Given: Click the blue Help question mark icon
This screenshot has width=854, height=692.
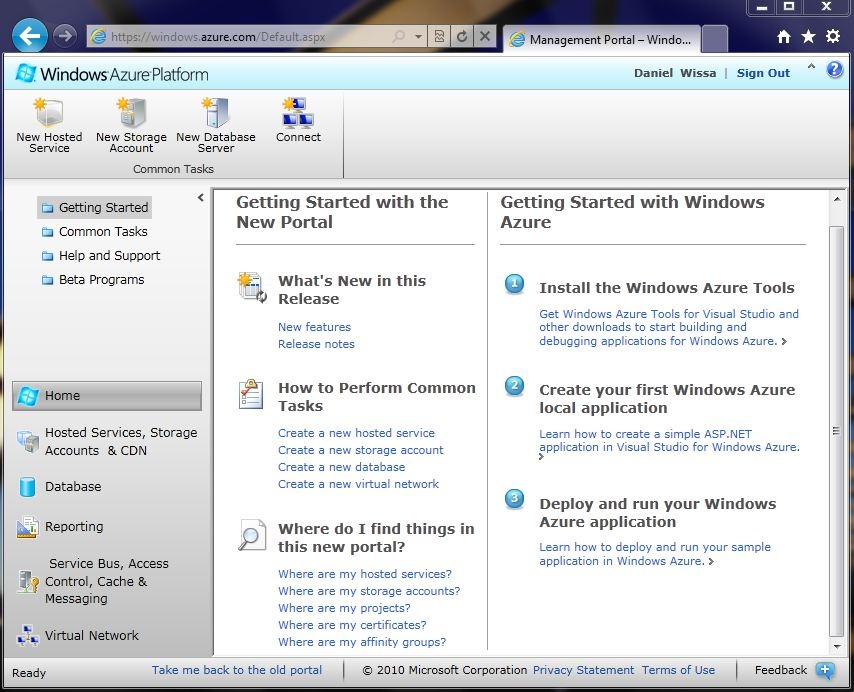Looking at the screenshot, I should pos(834,70).
